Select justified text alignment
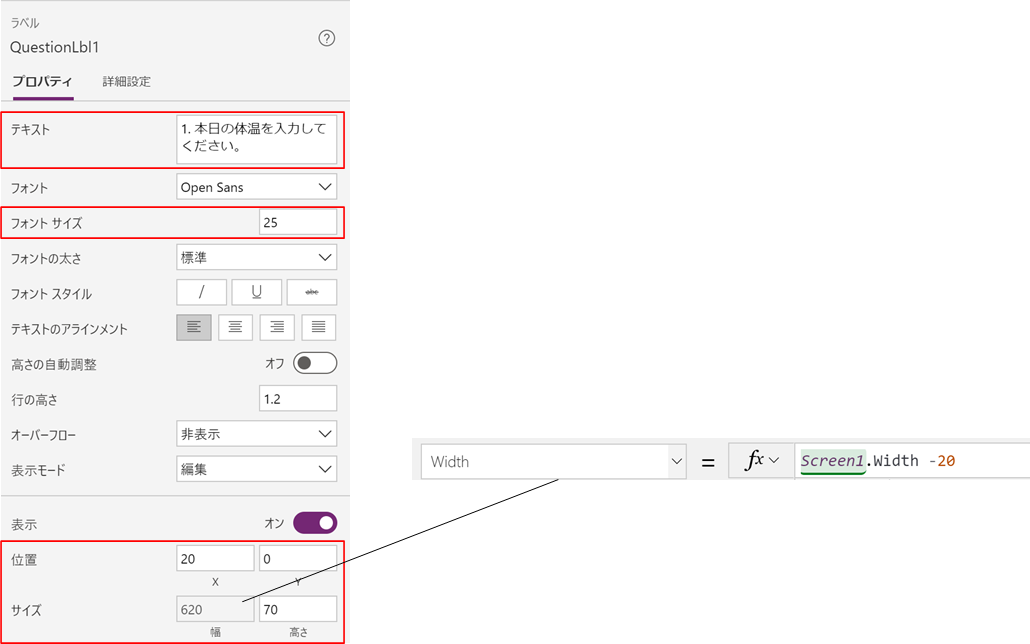The image size is (1030, 644). pos(317,327)
